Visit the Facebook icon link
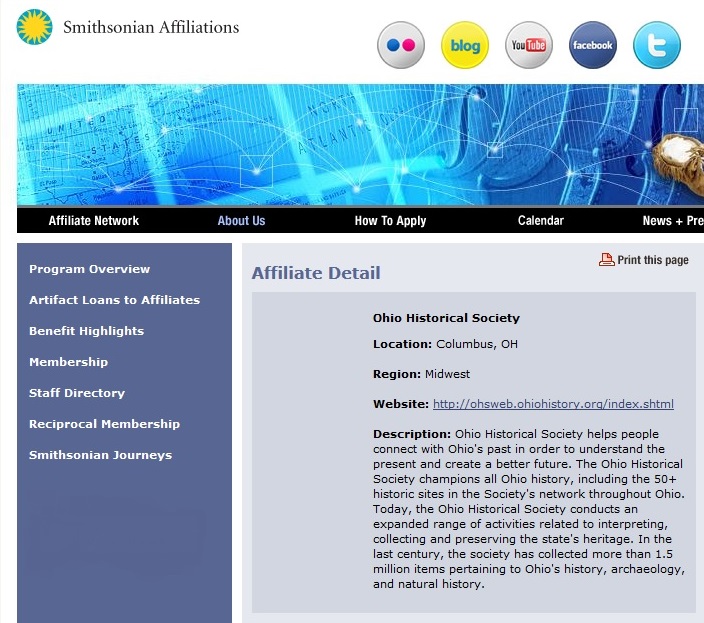Screen dimensions: 704x623 593,45
